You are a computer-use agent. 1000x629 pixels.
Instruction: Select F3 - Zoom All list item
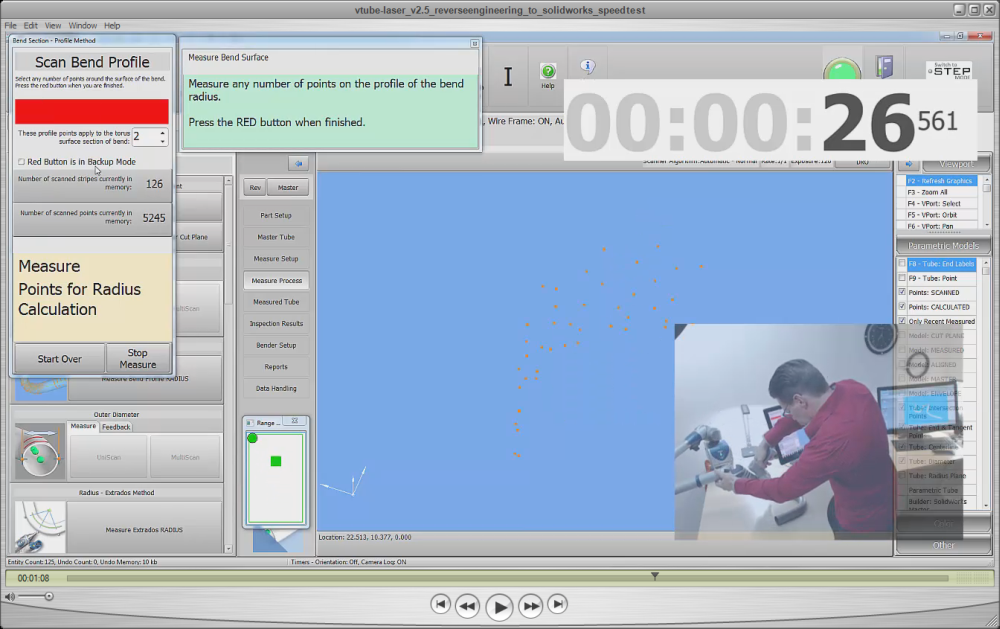941,192
